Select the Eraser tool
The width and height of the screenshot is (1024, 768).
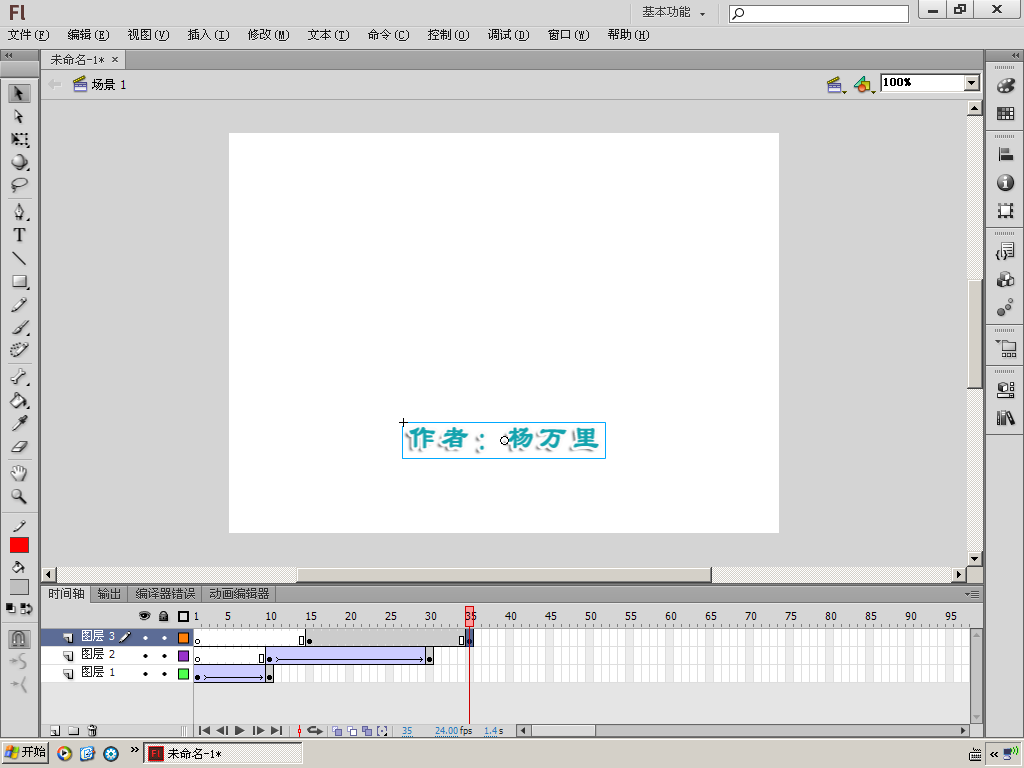pos(19,447)
